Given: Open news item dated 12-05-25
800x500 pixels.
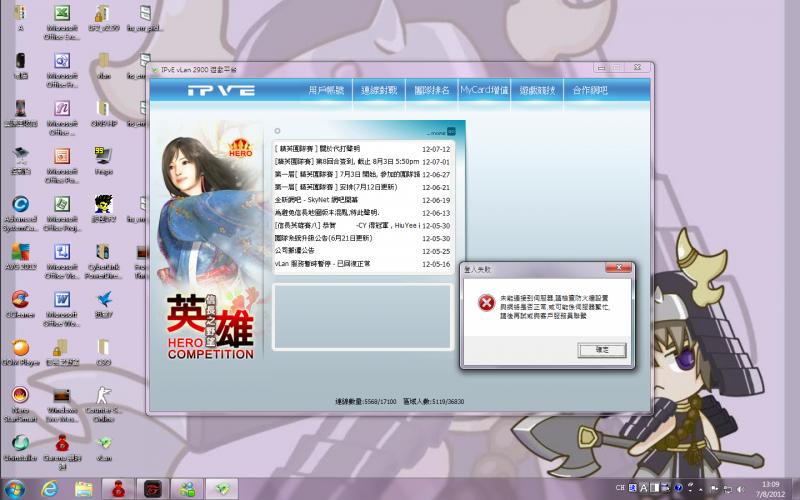Looking at the screenshot, I should (363, 251).
